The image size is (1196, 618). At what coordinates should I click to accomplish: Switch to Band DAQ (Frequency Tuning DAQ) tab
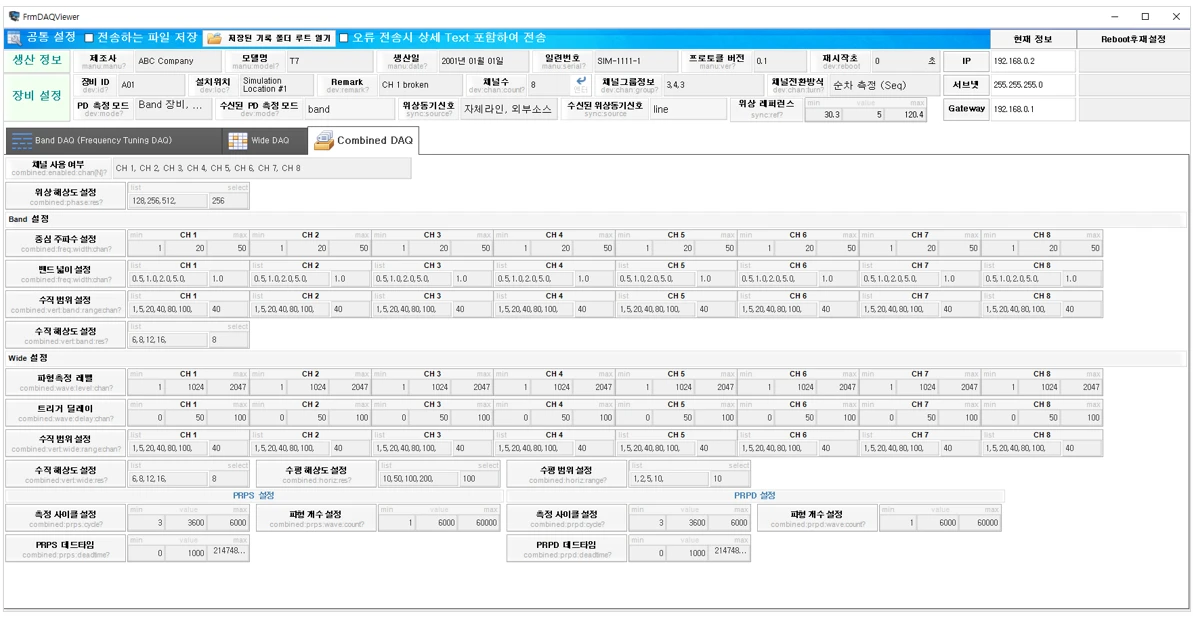[x=113, y=140]
